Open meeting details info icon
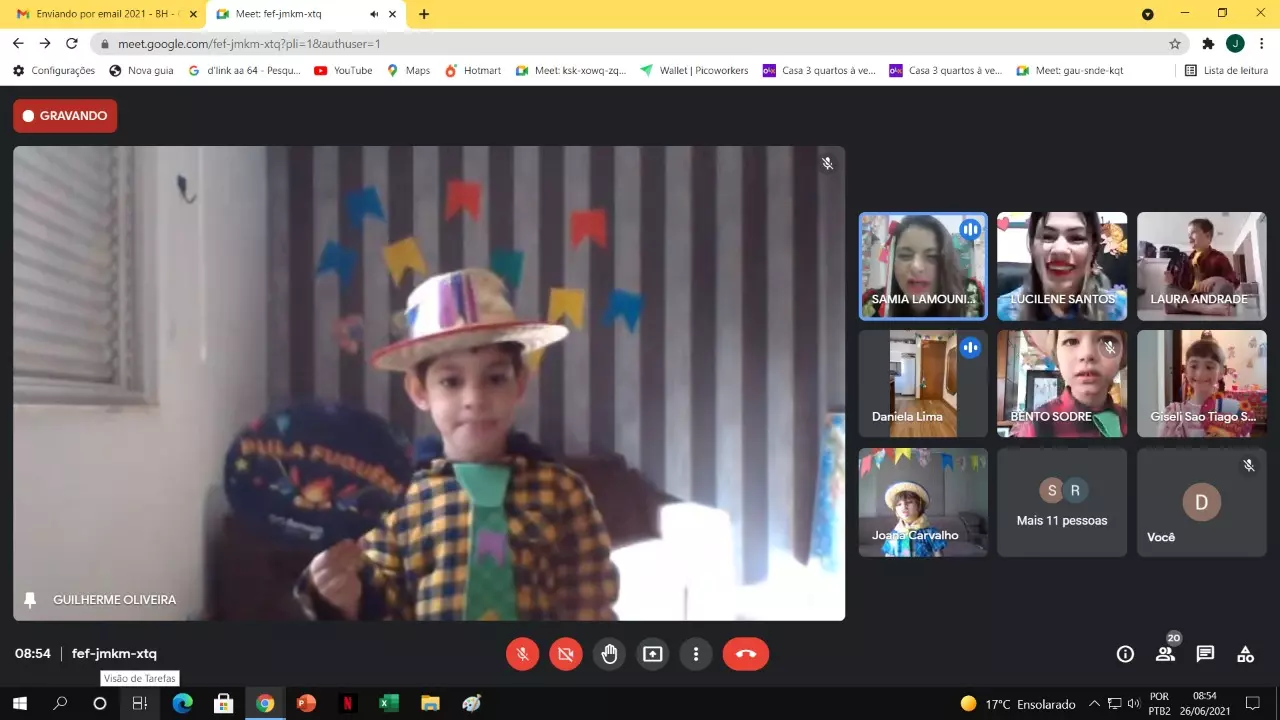 click(1125, 654)
